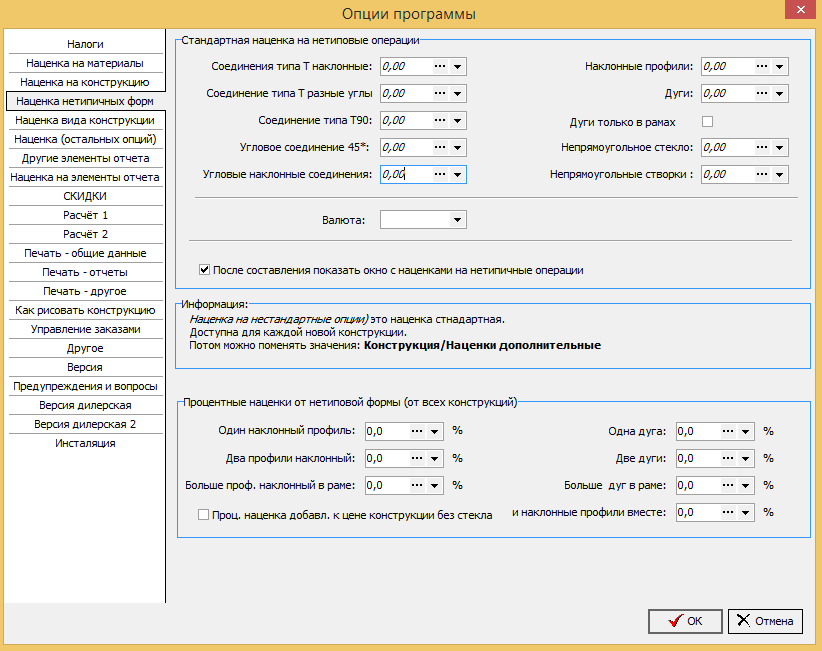This screenshot has height=651, width=822.
Task: Focus Угловые наклонные соединения value field
Action: pyautogui.click(x=407, y=175)
